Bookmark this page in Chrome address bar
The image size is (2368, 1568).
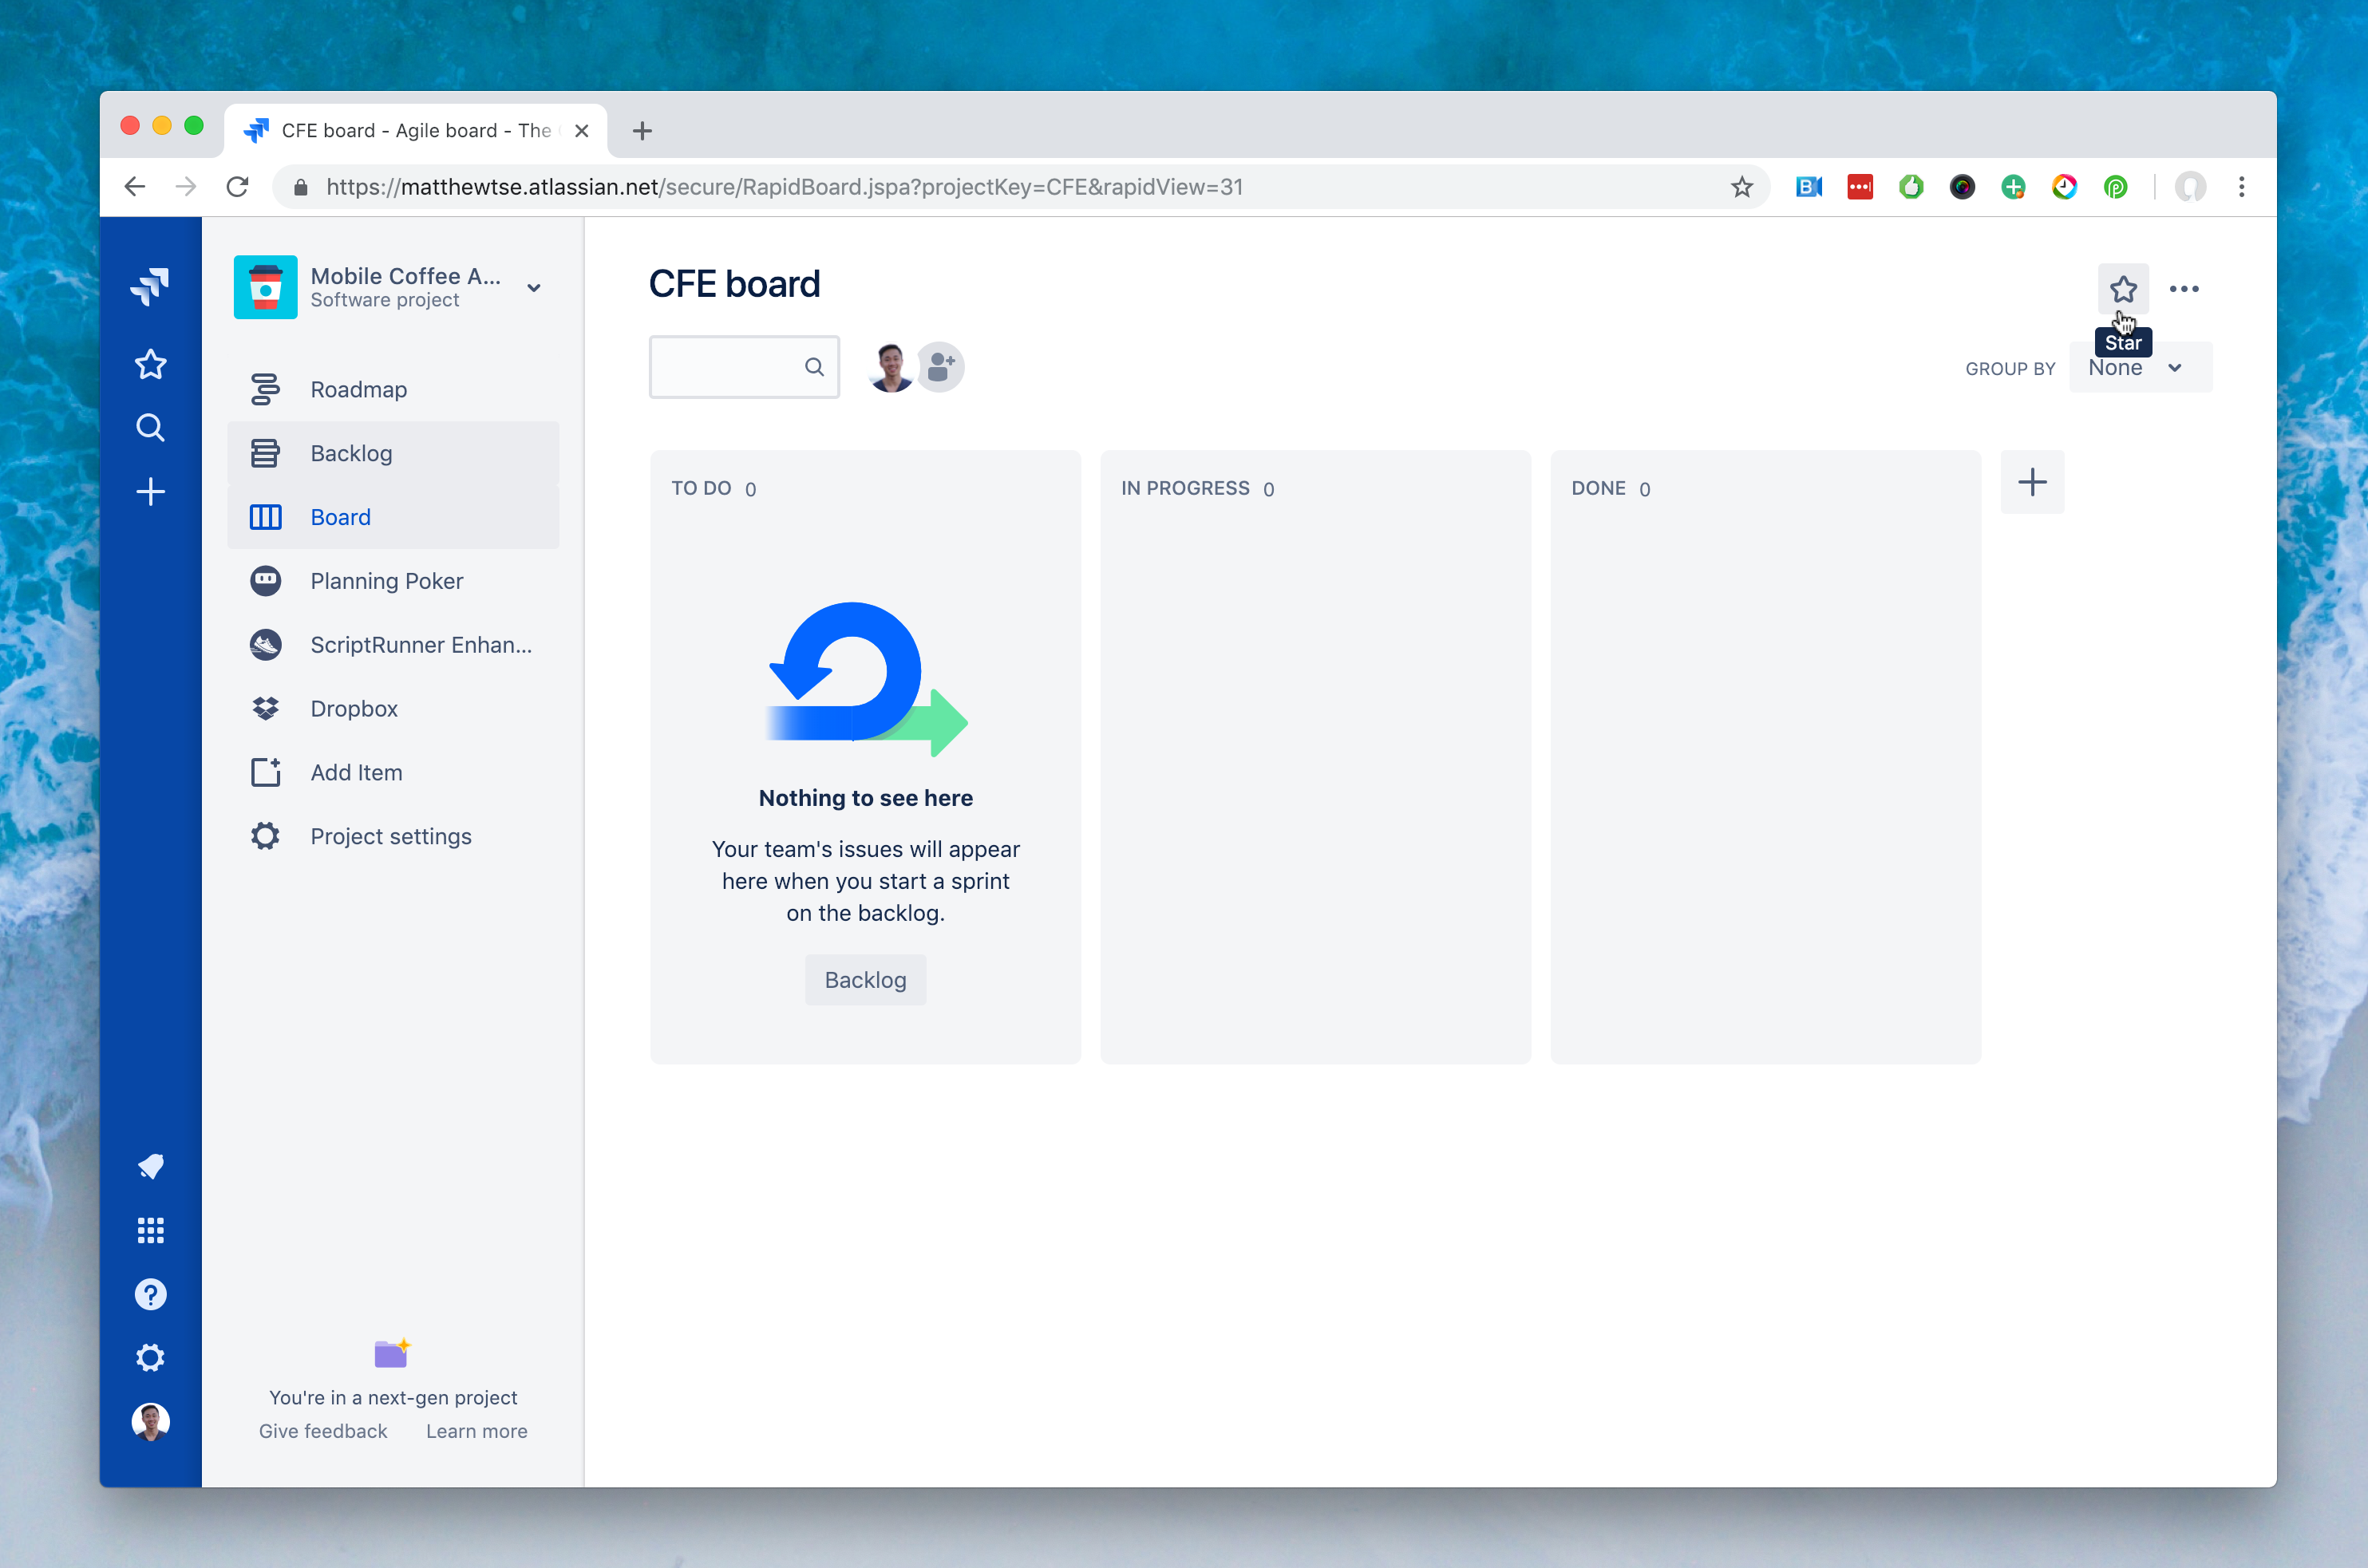pyautogui.click(x=1741, y=187)
